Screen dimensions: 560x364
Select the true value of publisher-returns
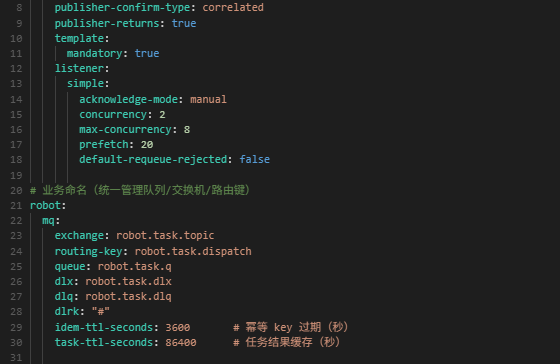[x=184, y=23]
